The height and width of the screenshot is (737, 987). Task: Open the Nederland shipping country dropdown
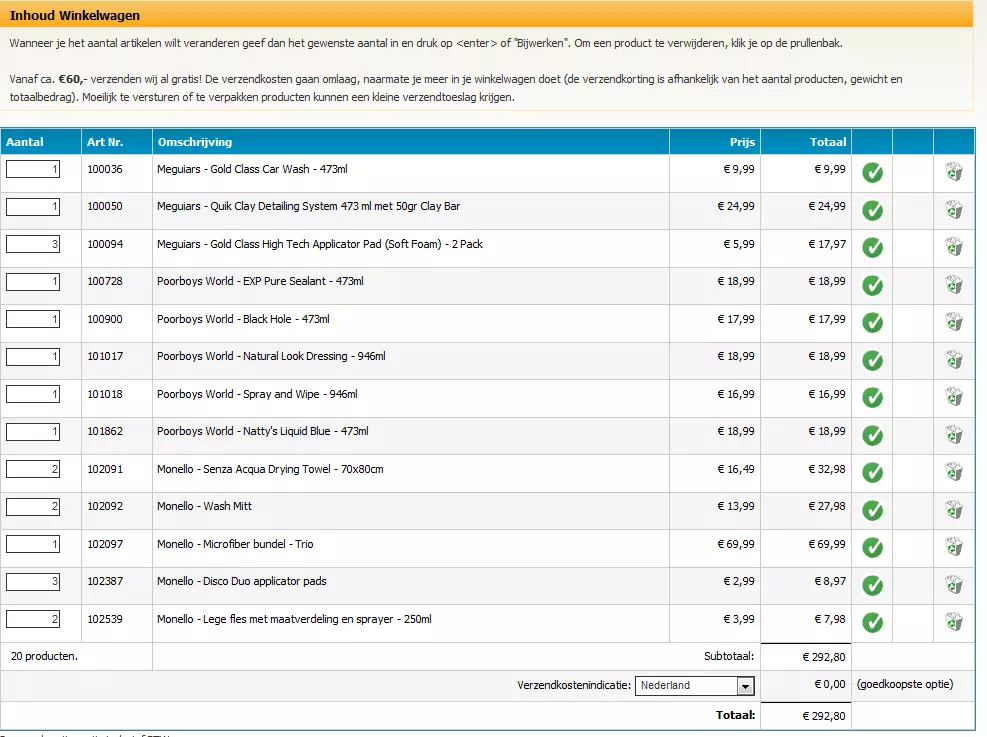(694, 685)
